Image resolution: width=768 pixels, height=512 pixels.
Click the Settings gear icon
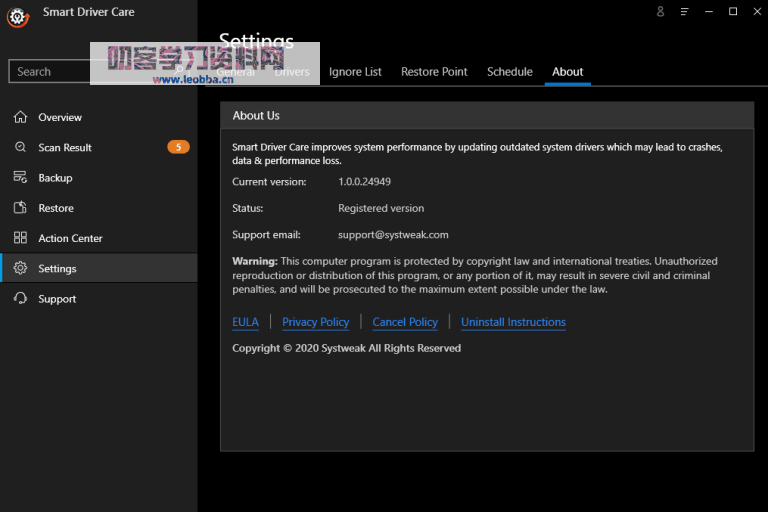click(20, 268)
